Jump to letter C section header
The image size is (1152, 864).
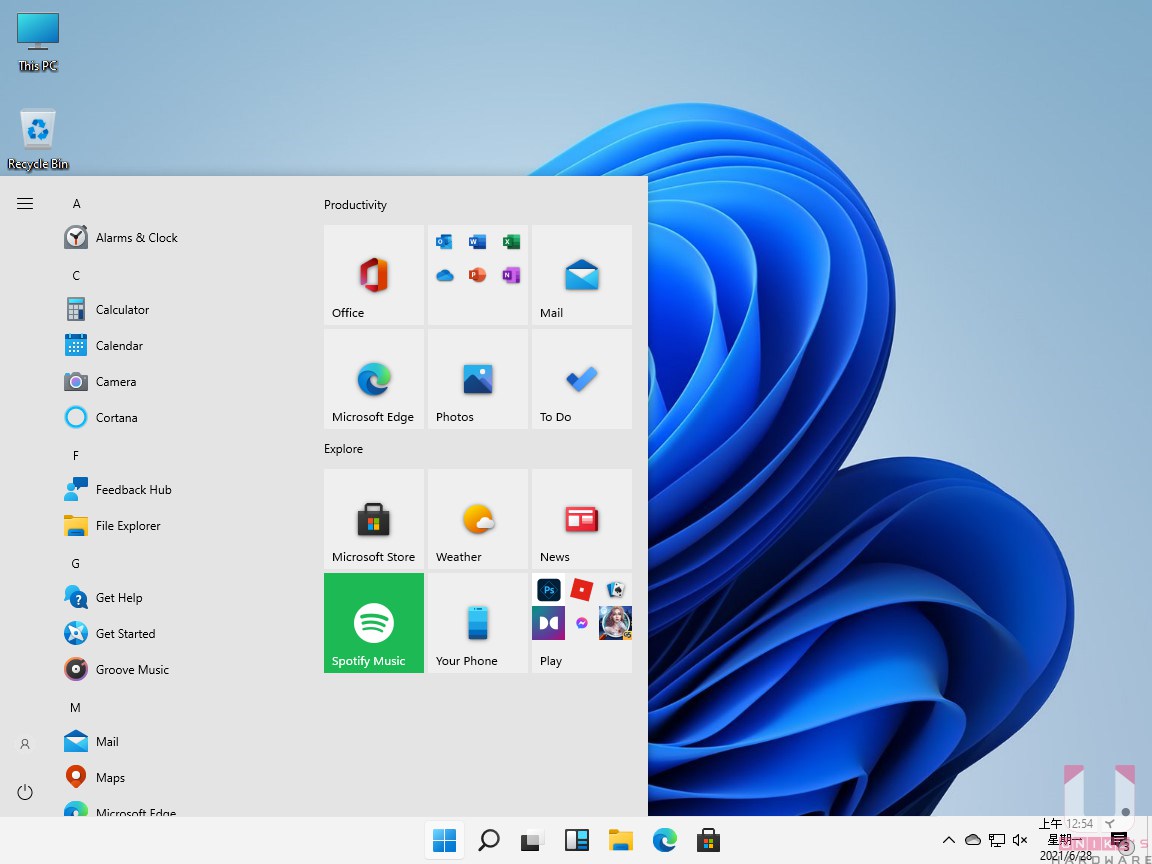tap(76, 276)
